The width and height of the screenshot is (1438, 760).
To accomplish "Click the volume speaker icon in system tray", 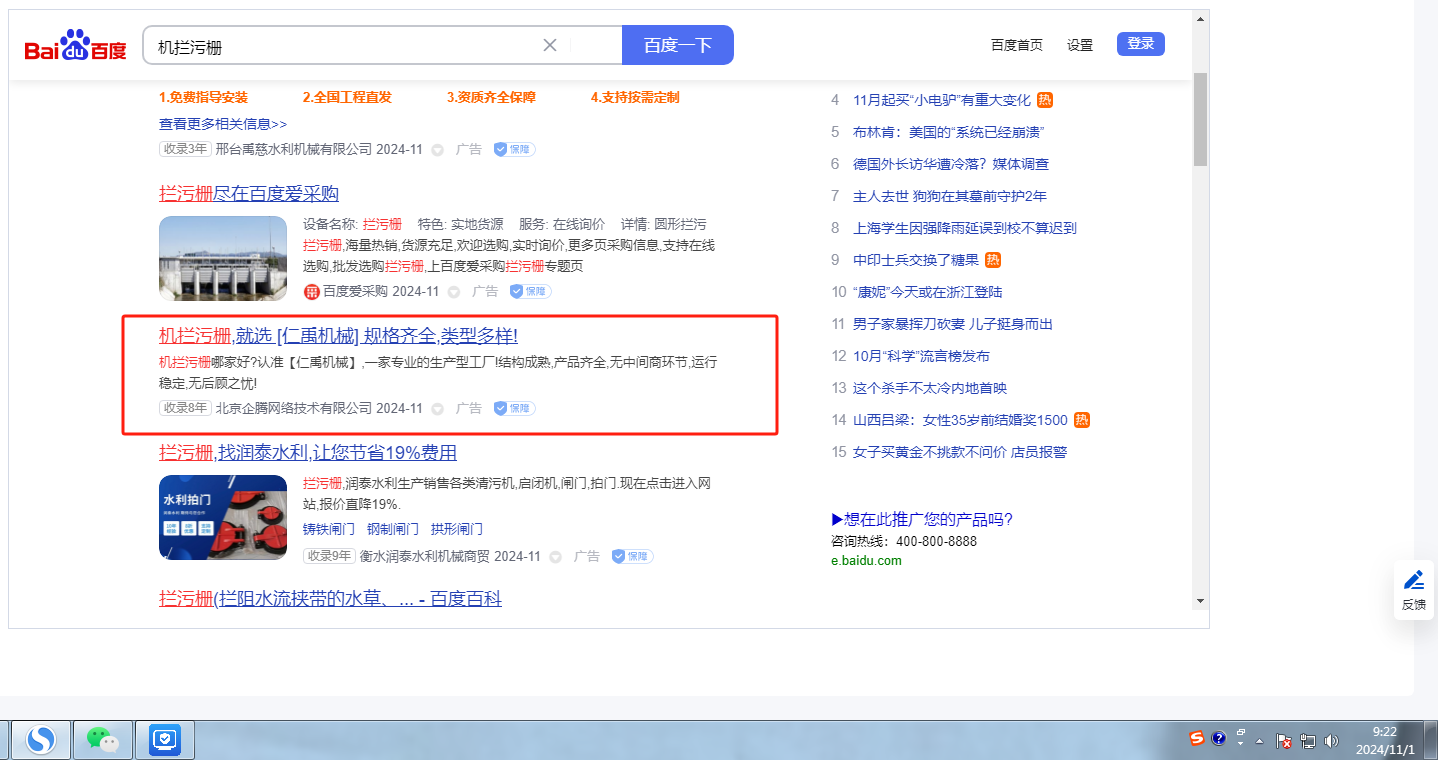I will tap(1331, 741).
